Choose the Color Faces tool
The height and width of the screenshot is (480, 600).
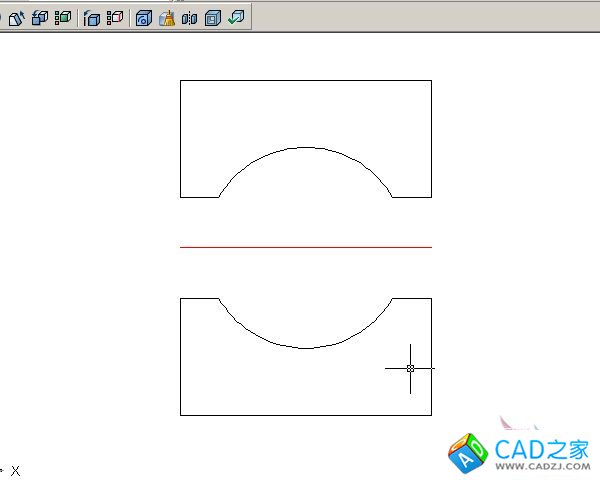pyautogui.click(x=63, y=17)
